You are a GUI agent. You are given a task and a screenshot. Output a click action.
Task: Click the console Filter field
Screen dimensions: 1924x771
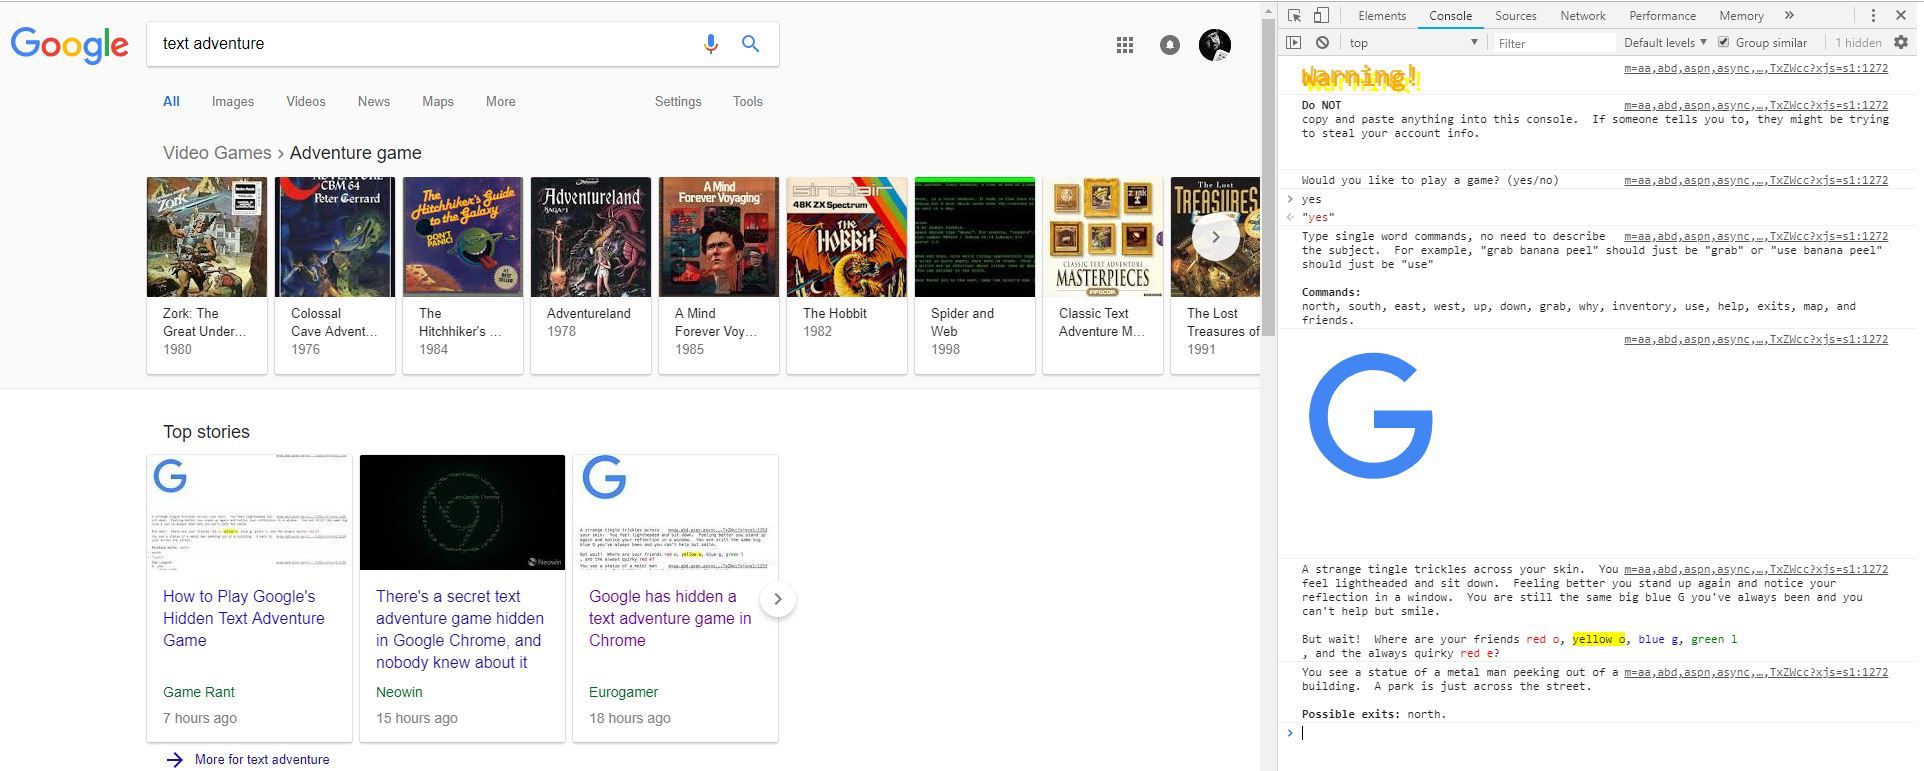(x=1553, y=43)
